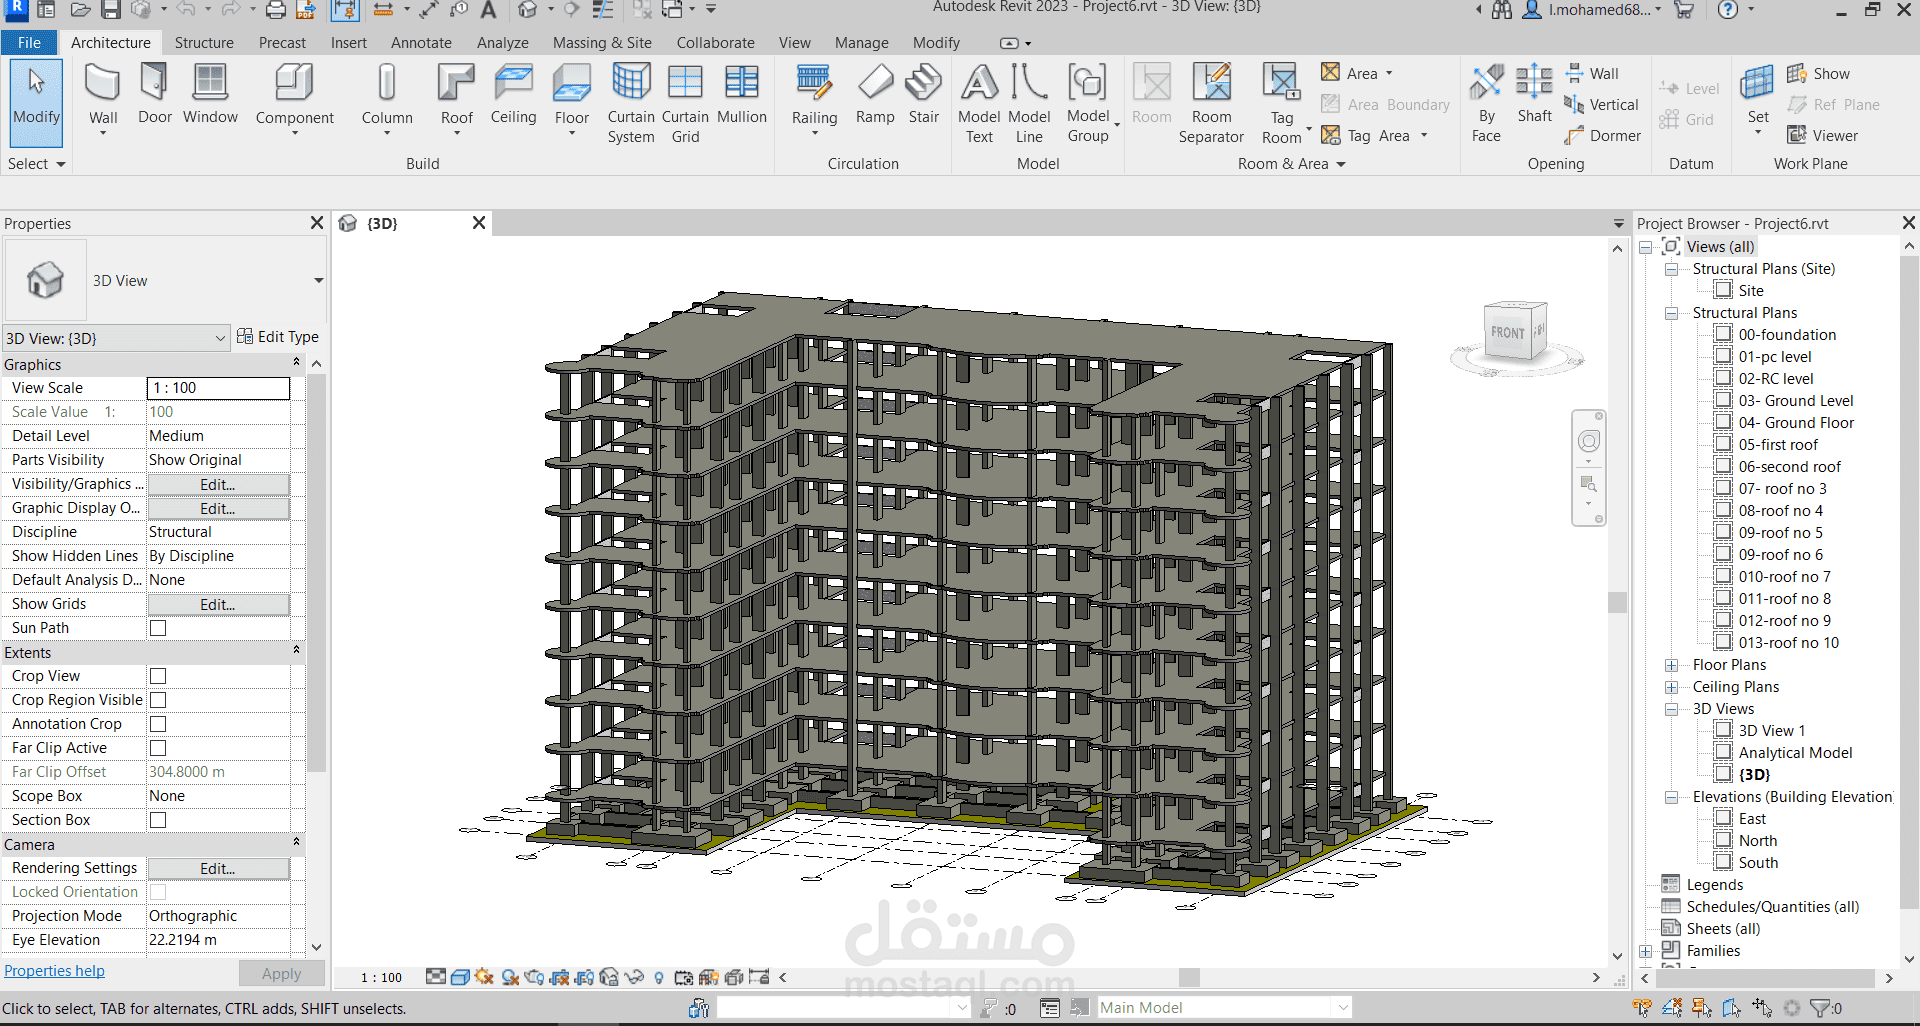This screenshot has width=1920, height=1026.
Task: Place Model Text
Action: 979,103
